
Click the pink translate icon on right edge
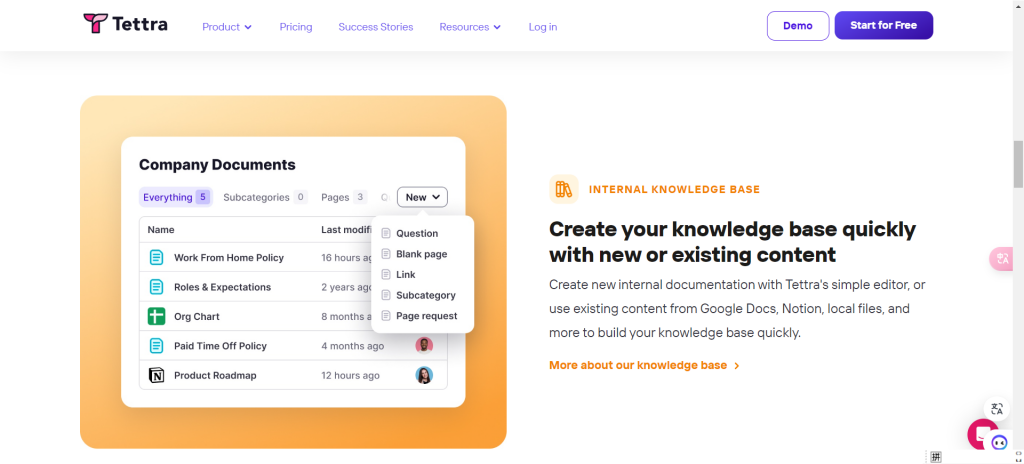point(1001,259)
